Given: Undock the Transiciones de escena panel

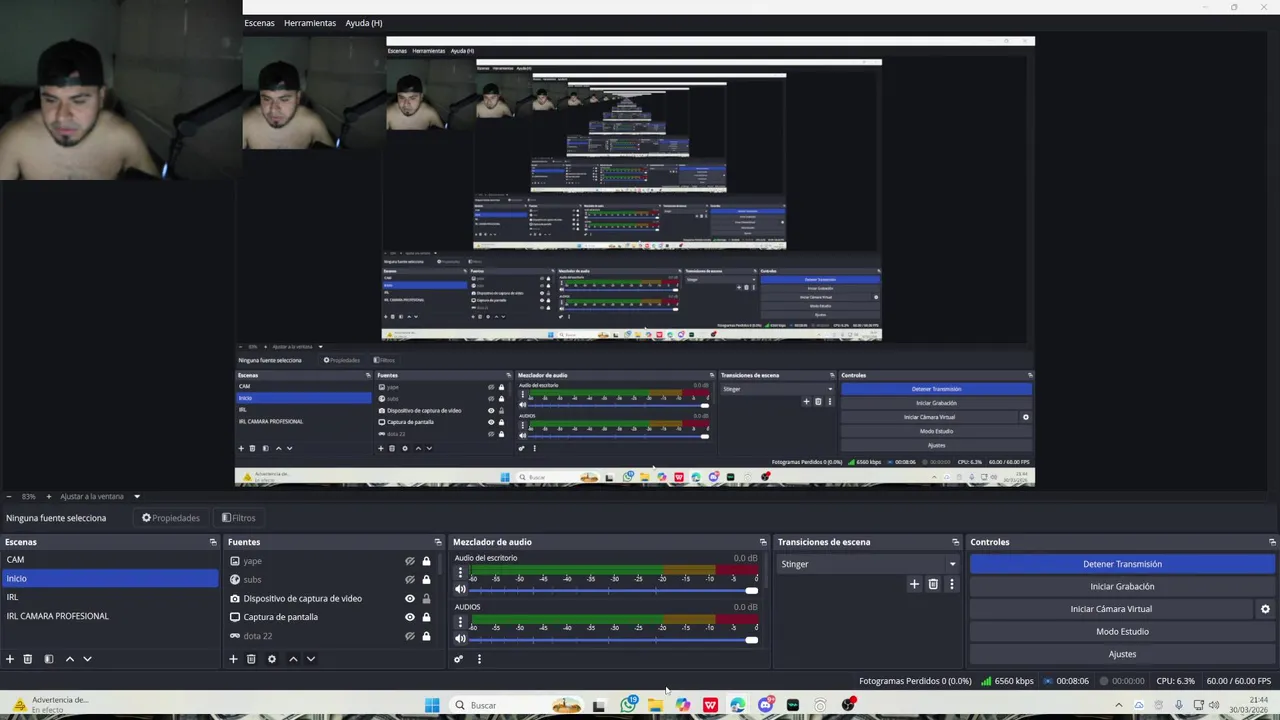Looking at the screenshot, I should (x=956, y=542).
